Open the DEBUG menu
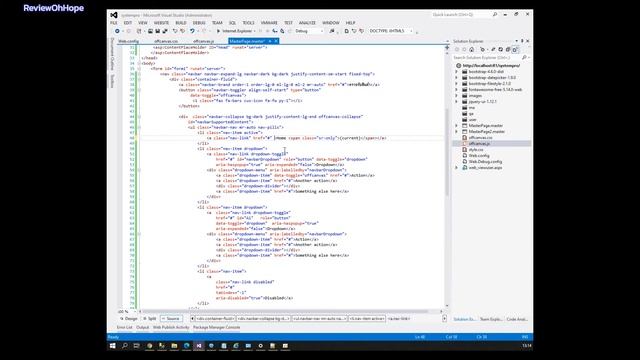Image resolution: width=640 pixels, height=360 pixels. tap(199, 23)
